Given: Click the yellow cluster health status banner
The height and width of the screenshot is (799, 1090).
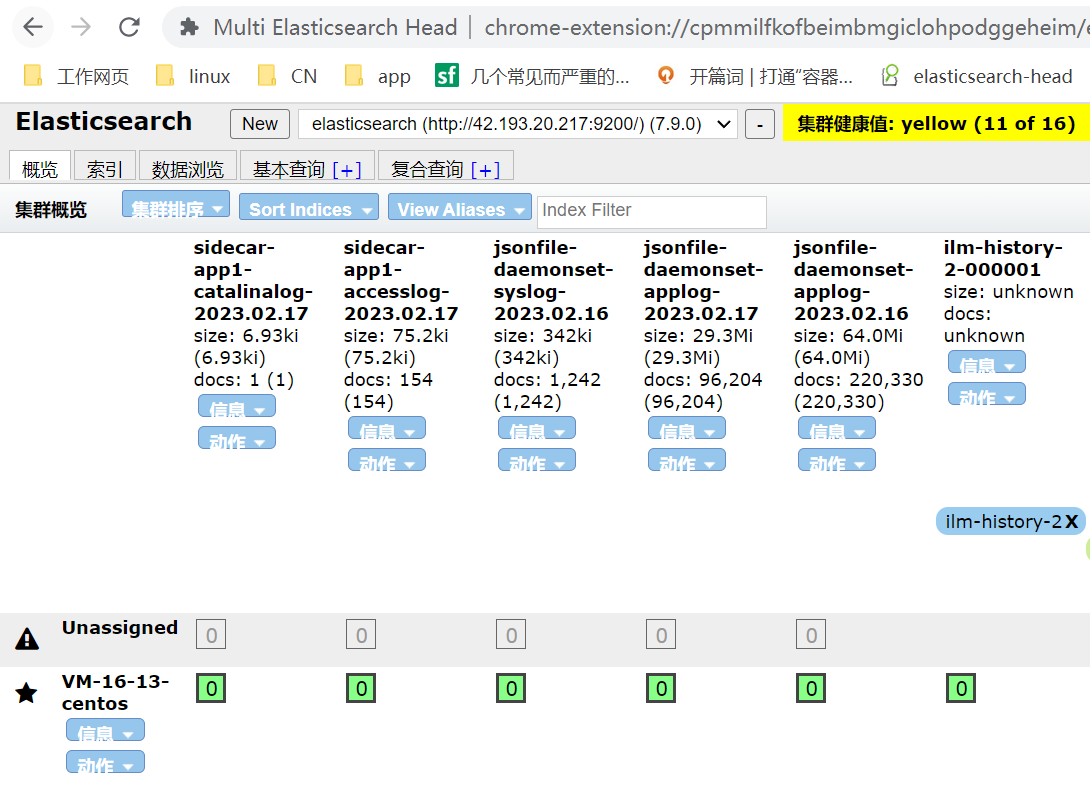Looking at the screenshot, I should 936,123.
